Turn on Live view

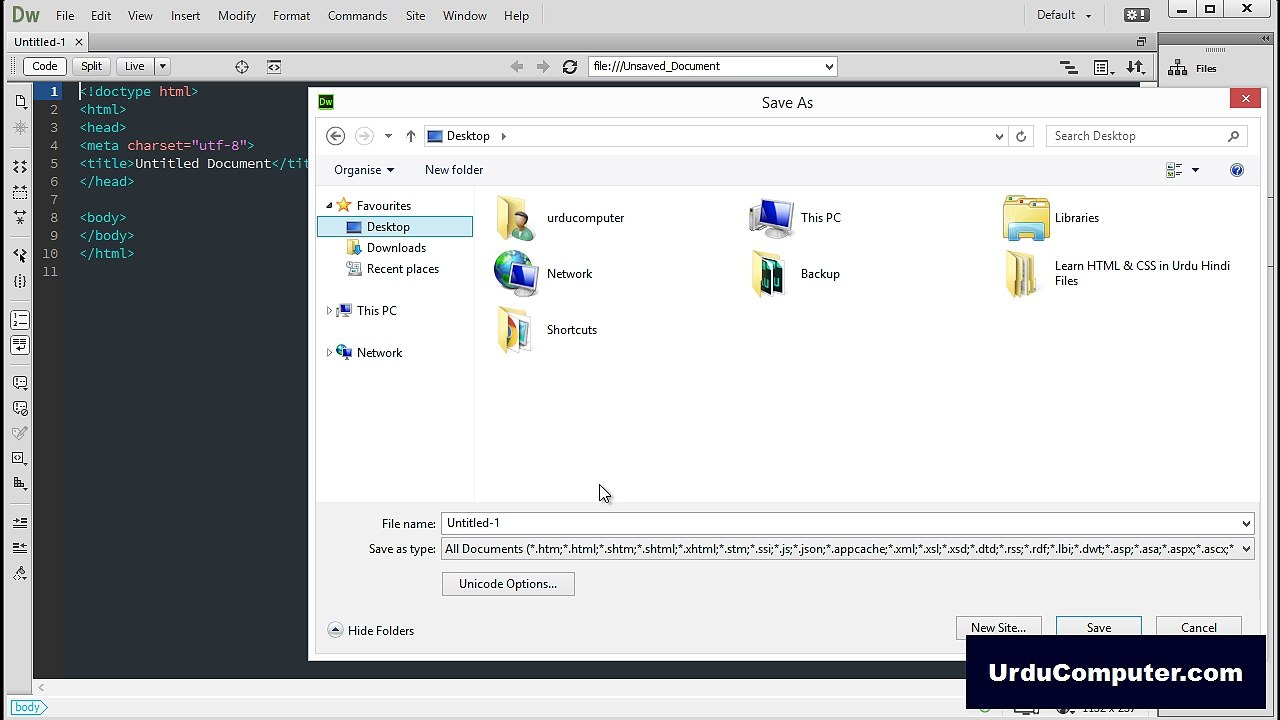point(134,66)
